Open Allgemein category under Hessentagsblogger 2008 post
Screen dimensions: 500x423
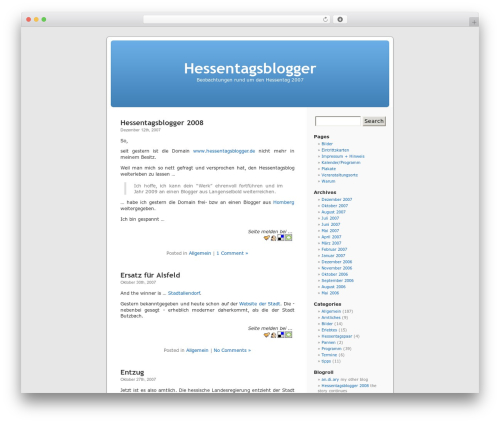[x=200, y=253]
